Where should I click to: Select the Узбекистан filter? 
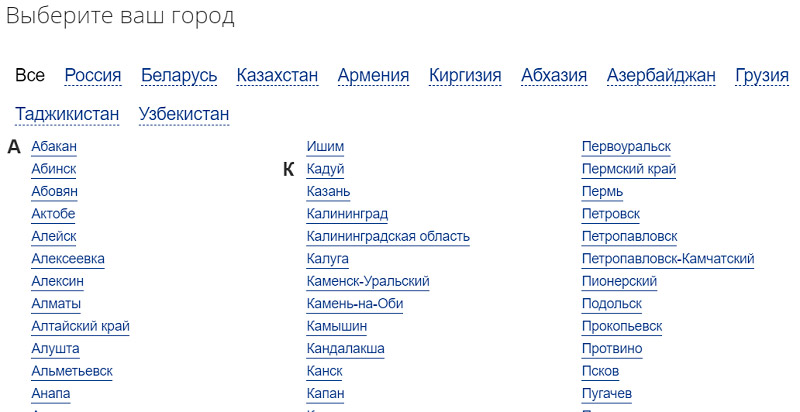pos(184,114)
